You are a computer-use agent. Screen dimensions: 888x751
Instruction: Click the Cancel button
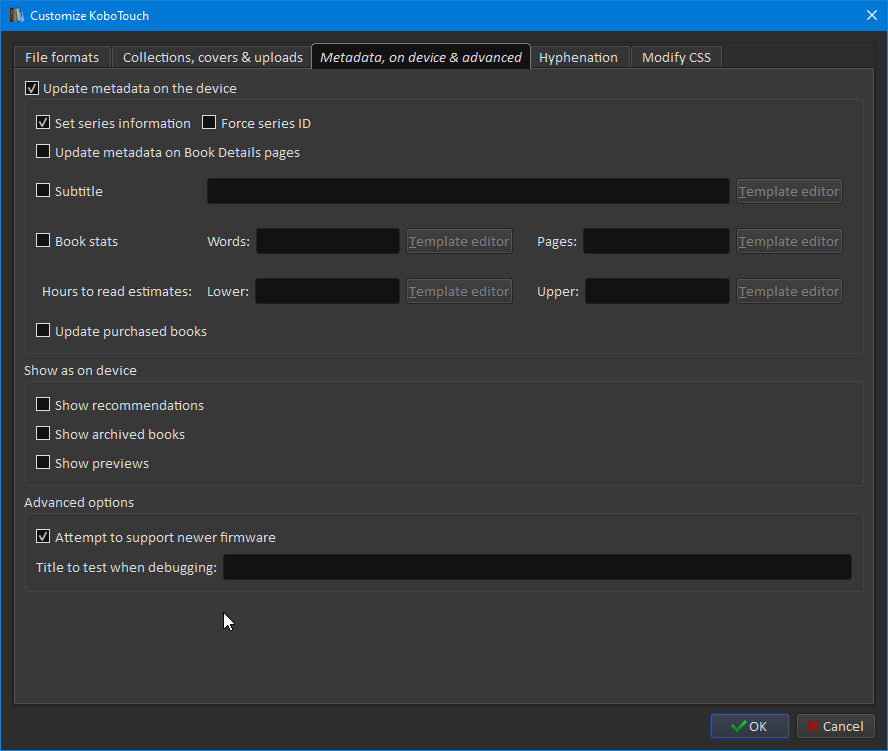[x=836, y=726]
